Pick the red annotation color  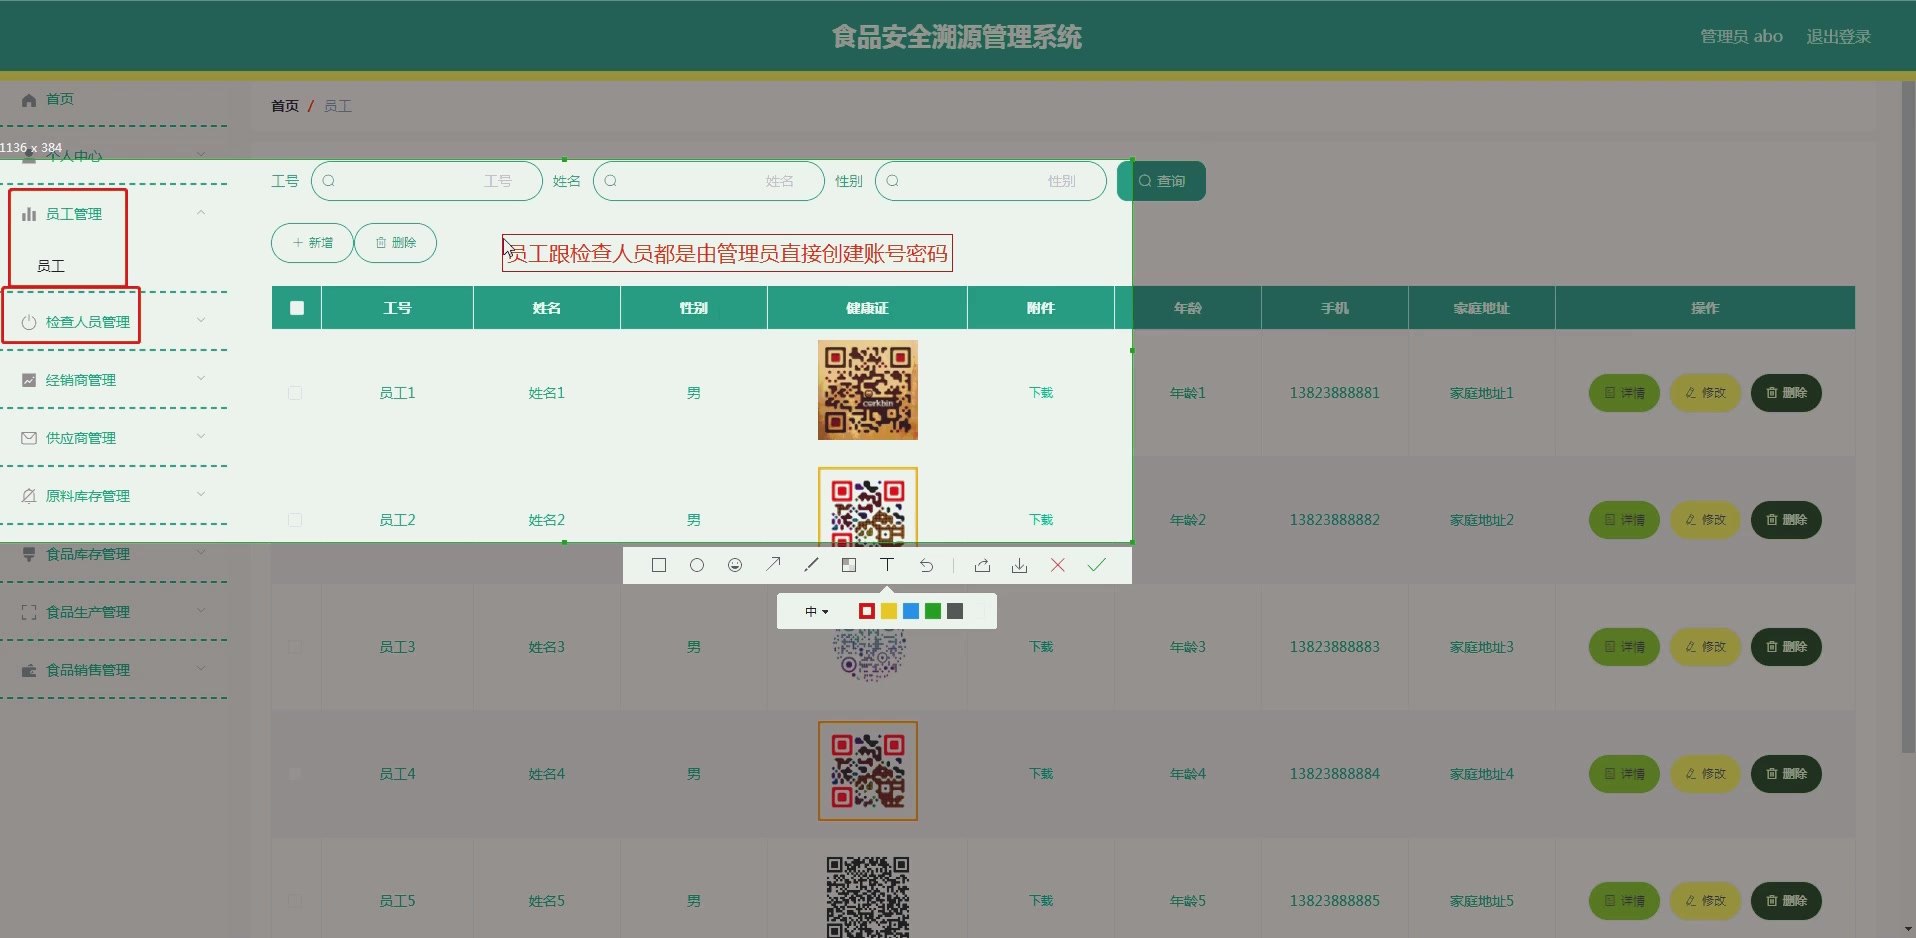click(x=867, y=611)
